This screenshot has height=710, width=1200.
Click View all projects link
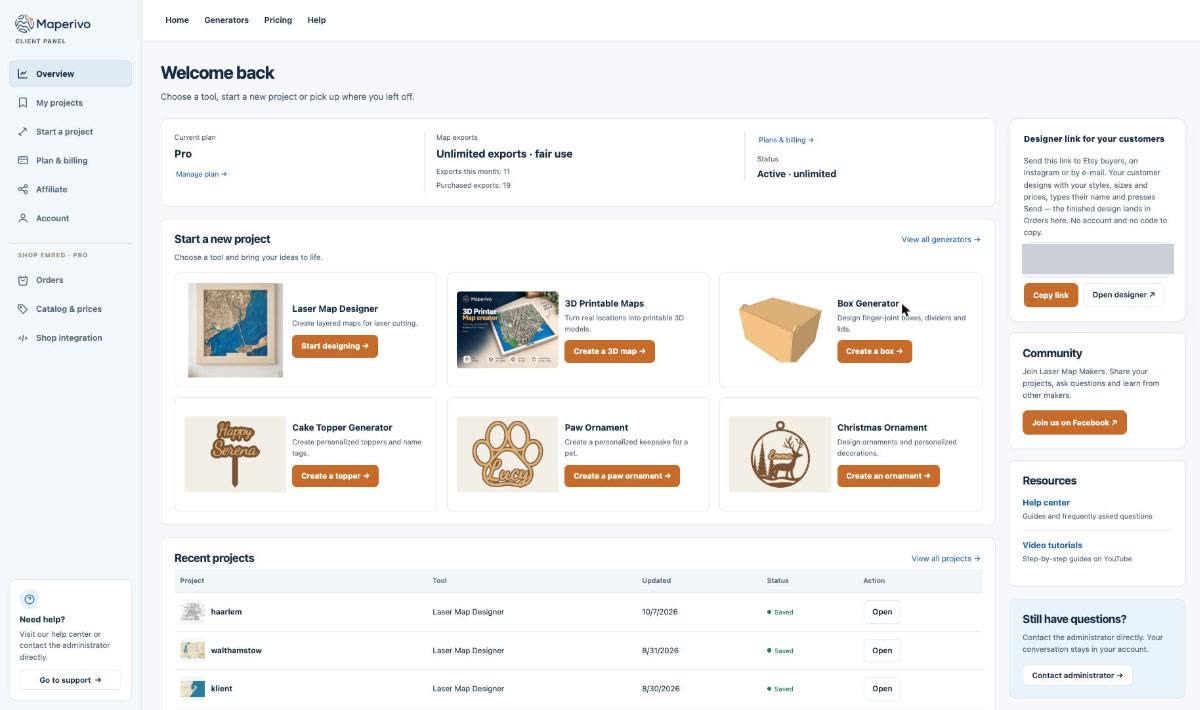[946, 559]
